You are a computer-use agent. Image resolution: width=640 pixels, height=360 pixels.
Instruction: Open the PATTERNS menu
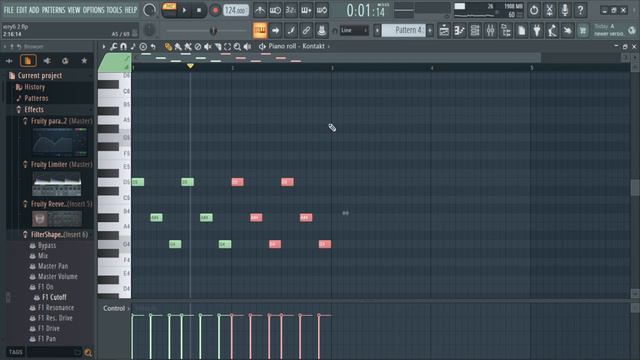point(53,10)
